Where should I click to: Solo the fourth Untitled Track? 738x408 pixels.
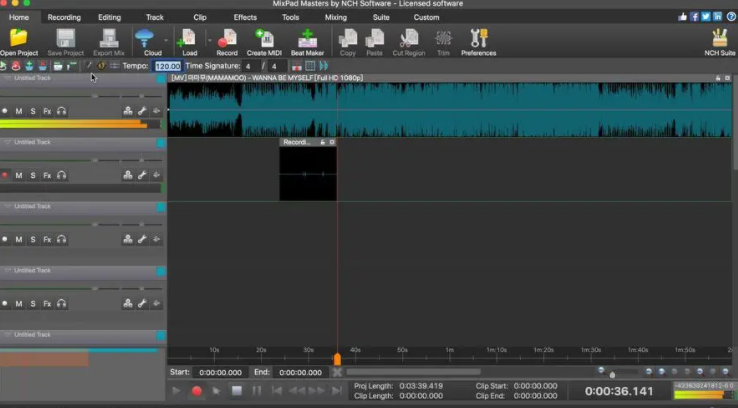click(x=33, y=304)
